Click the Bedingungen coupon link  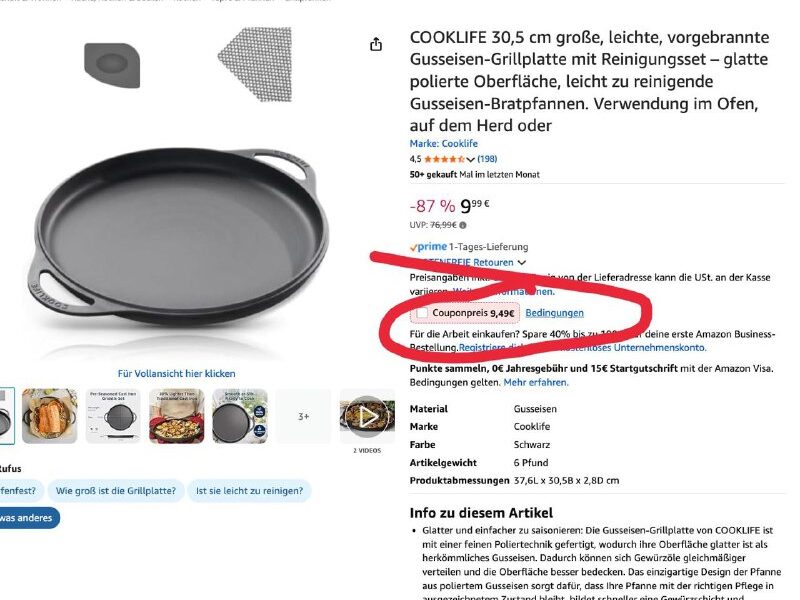tap(554, 313)
